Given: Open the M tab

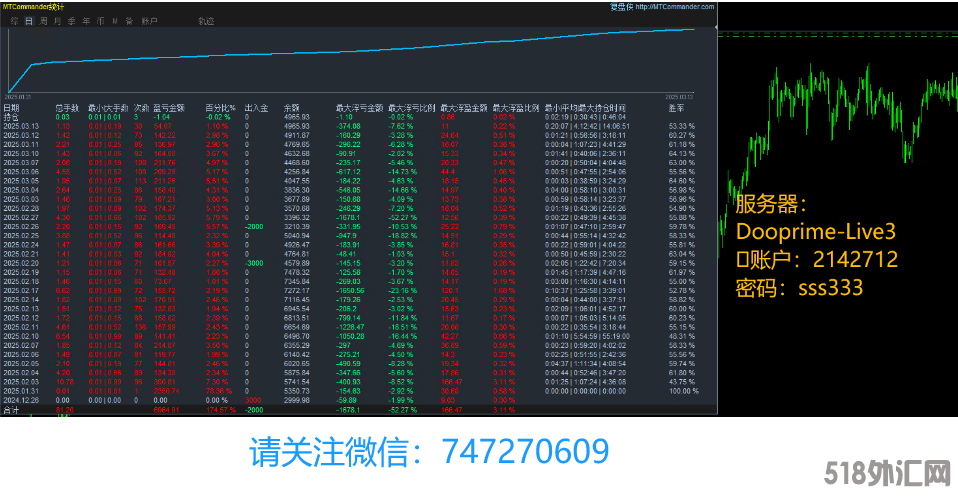Looking at the screenshot, I should pyautogui.click(x=115, y=21).
